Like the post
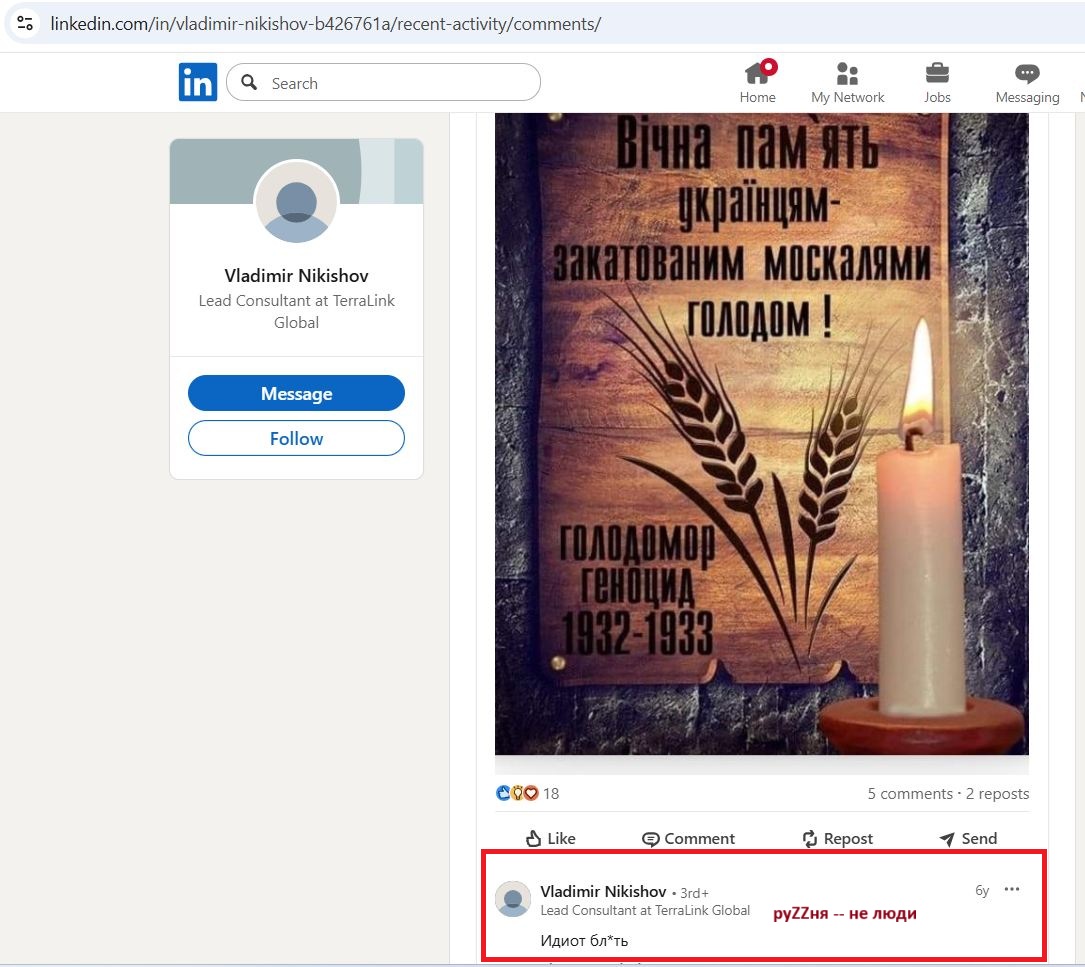The image size is (1085, 967). click(x=550, y=838)
